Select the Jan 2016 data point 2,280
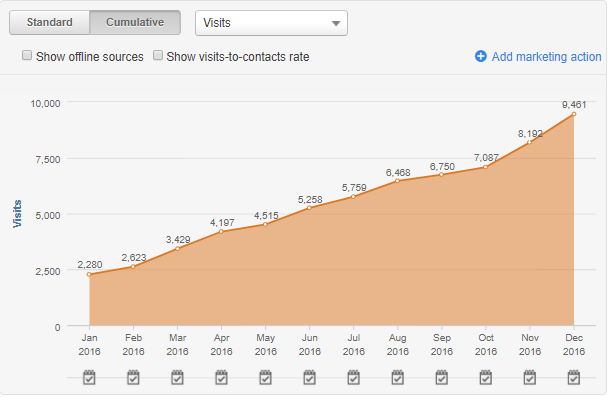Viewport: 609px width, 397px height. [89, 274]
